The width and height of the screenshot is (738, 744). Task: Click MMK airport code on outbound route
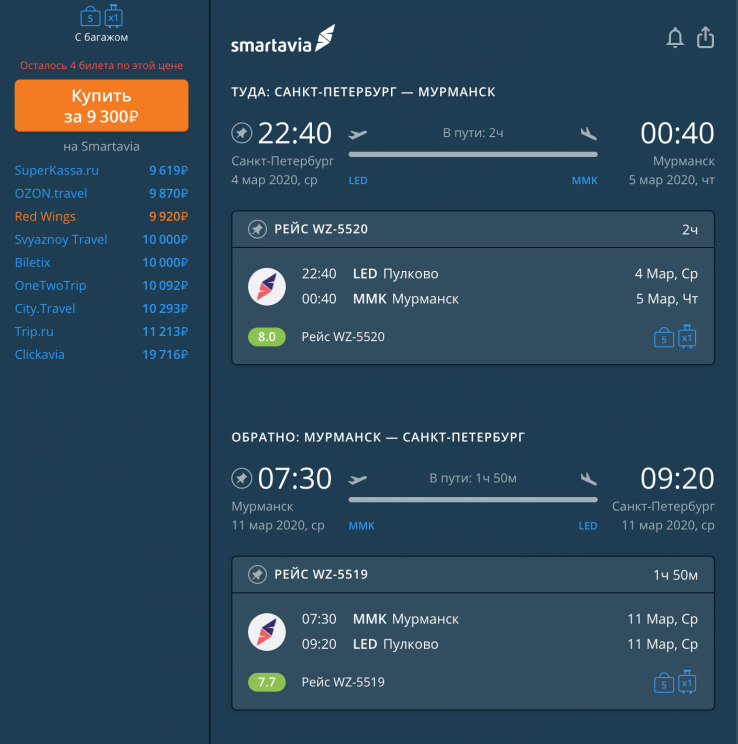[x=584, y=181]
